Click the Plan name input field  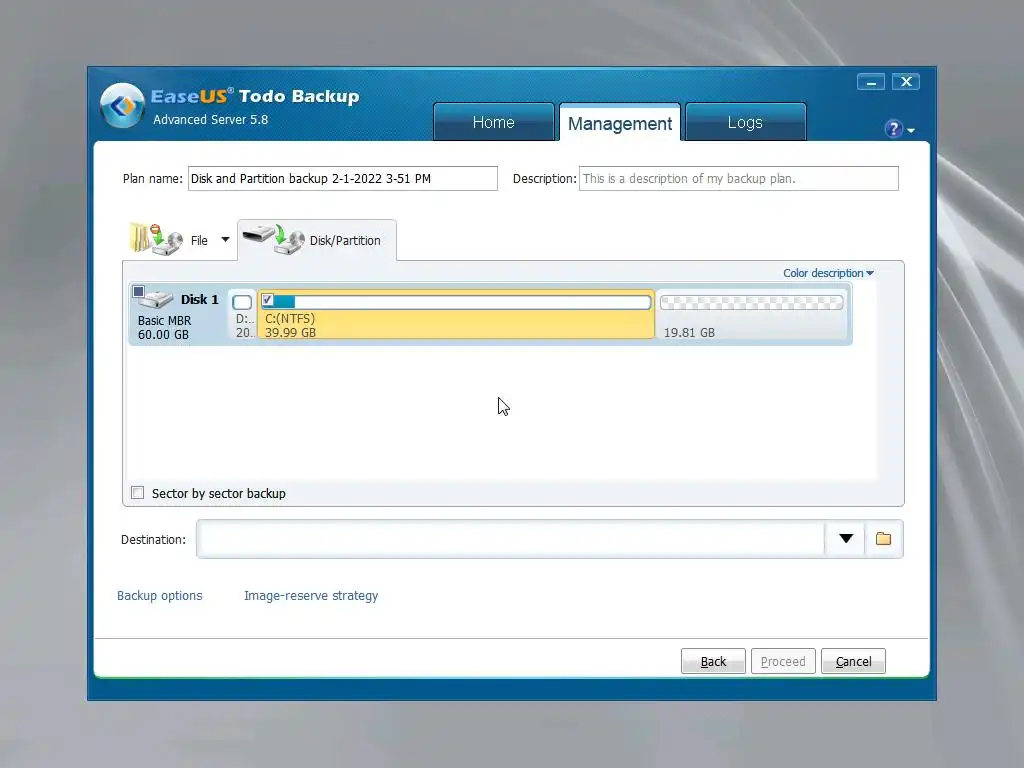click(x=343, y=178)
